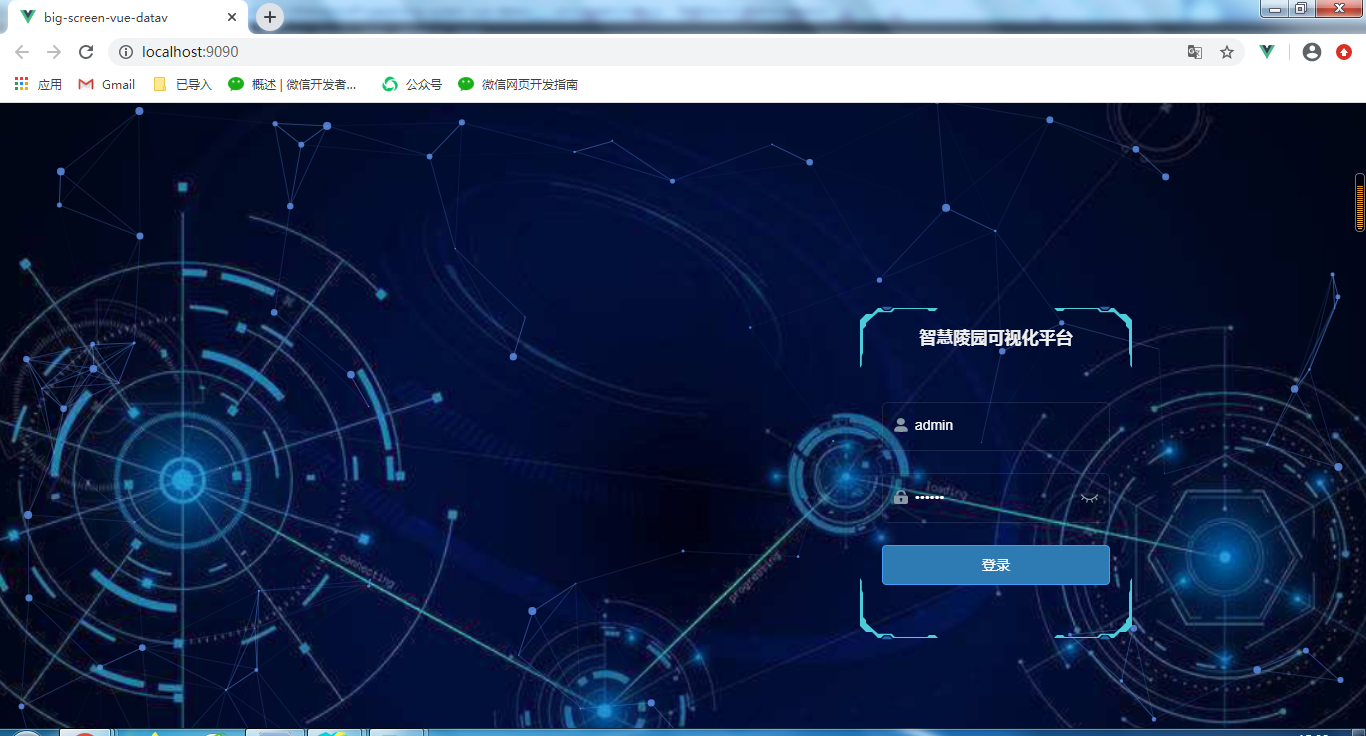
Task: Focus the password input field
Action: pos(995,497)
